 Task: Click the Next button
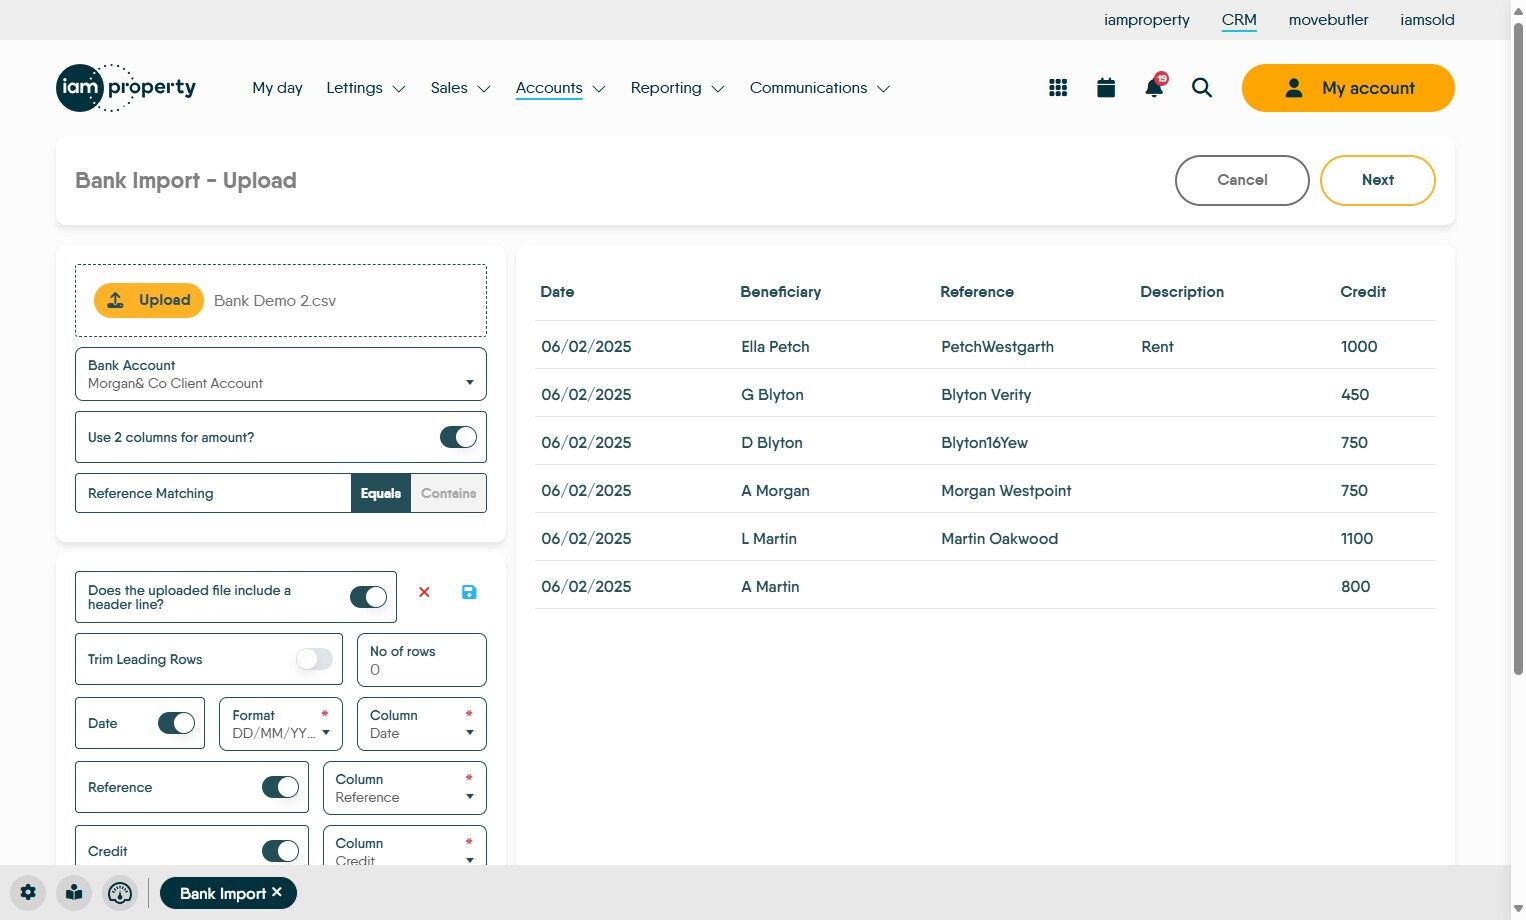1378,180
